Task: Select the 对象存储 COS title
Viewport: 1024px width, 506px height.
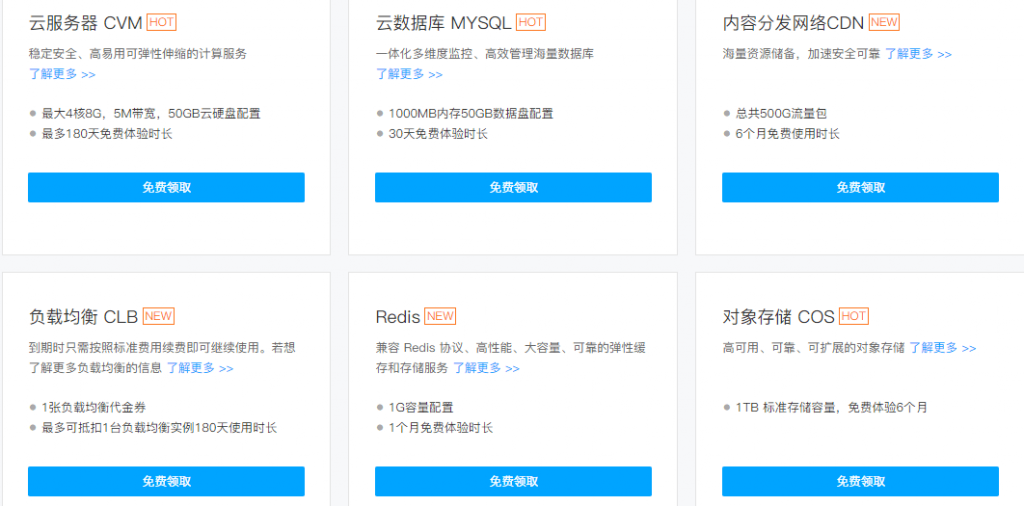Action: click(778, 317)
